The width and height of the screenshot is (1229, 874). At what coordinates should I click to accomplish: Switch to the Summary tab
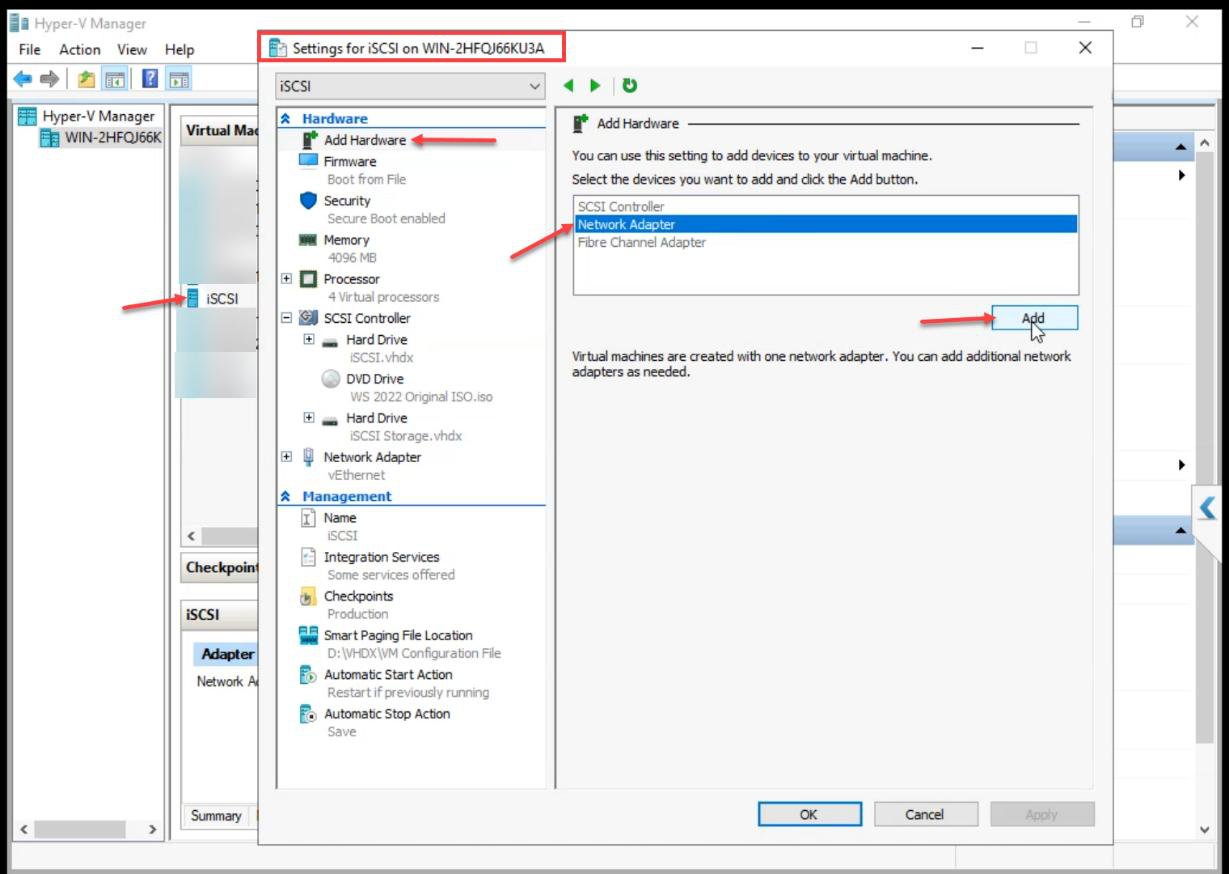(216, 816)
